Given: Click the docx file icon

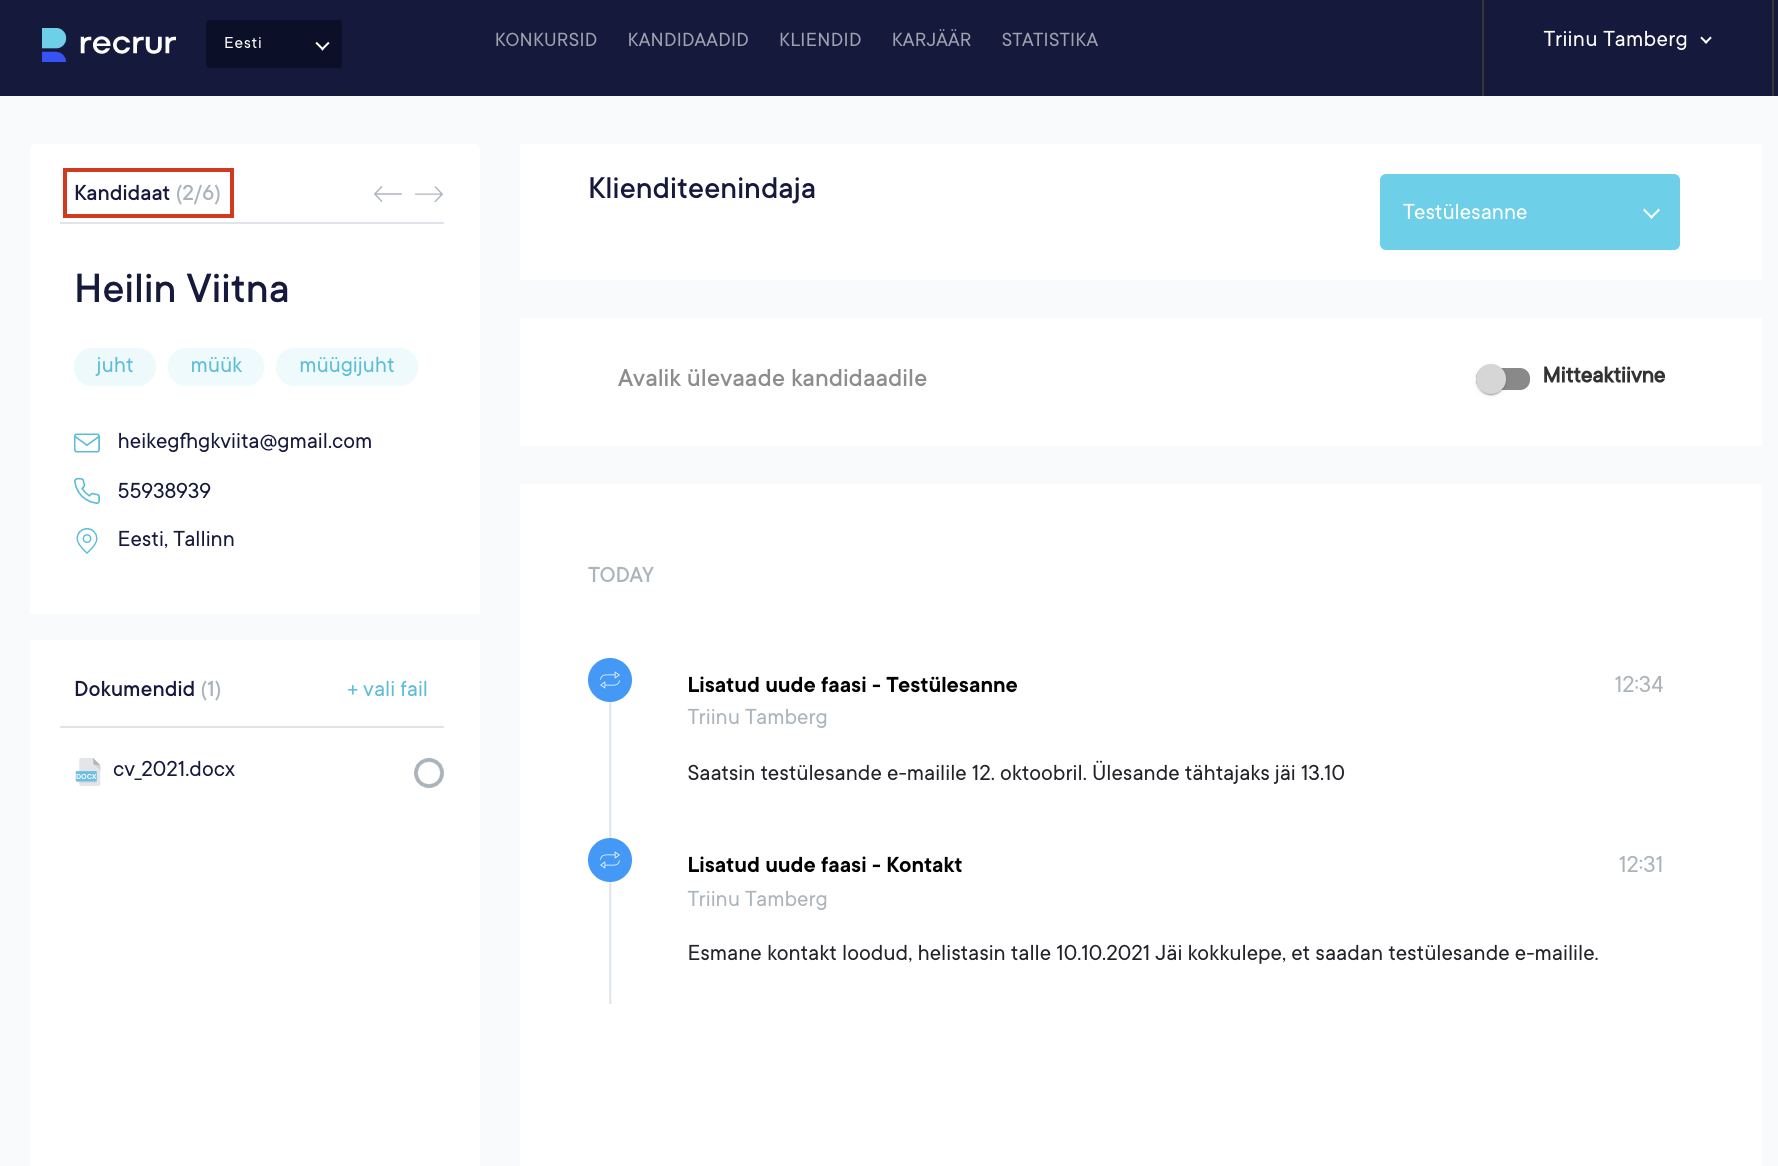Looking at the screenshot, I should click(x=87, y=771).
